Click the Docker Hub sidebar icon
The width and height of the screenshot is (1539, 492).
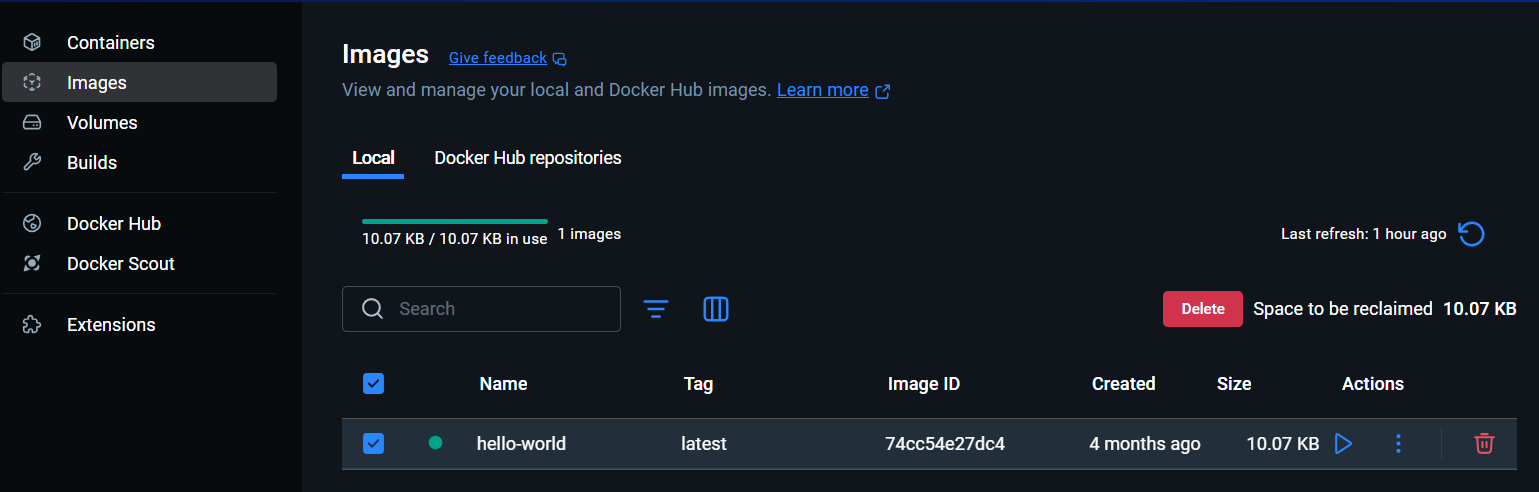click(x=32, y=224)
